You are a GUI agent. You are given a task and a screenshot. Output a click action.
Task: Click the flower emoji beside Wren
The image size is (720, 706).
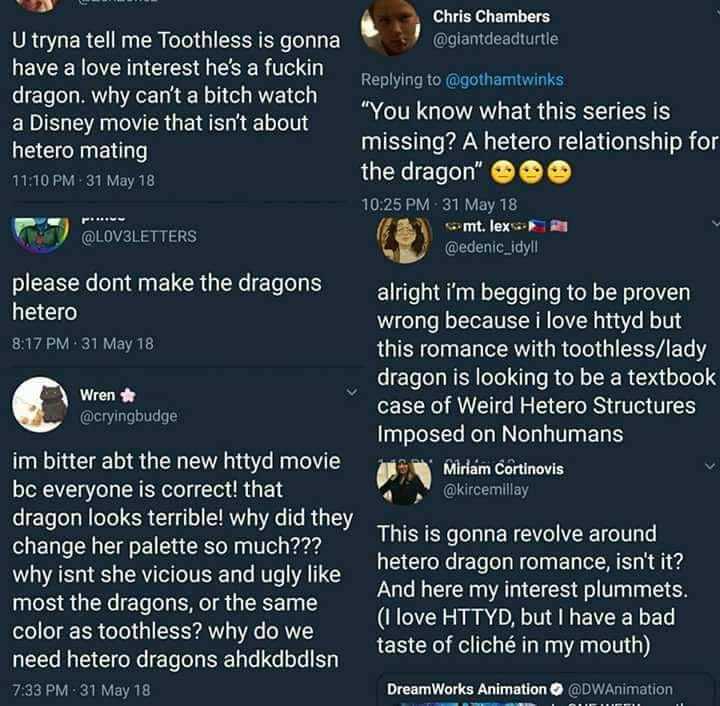pos(128,395)
